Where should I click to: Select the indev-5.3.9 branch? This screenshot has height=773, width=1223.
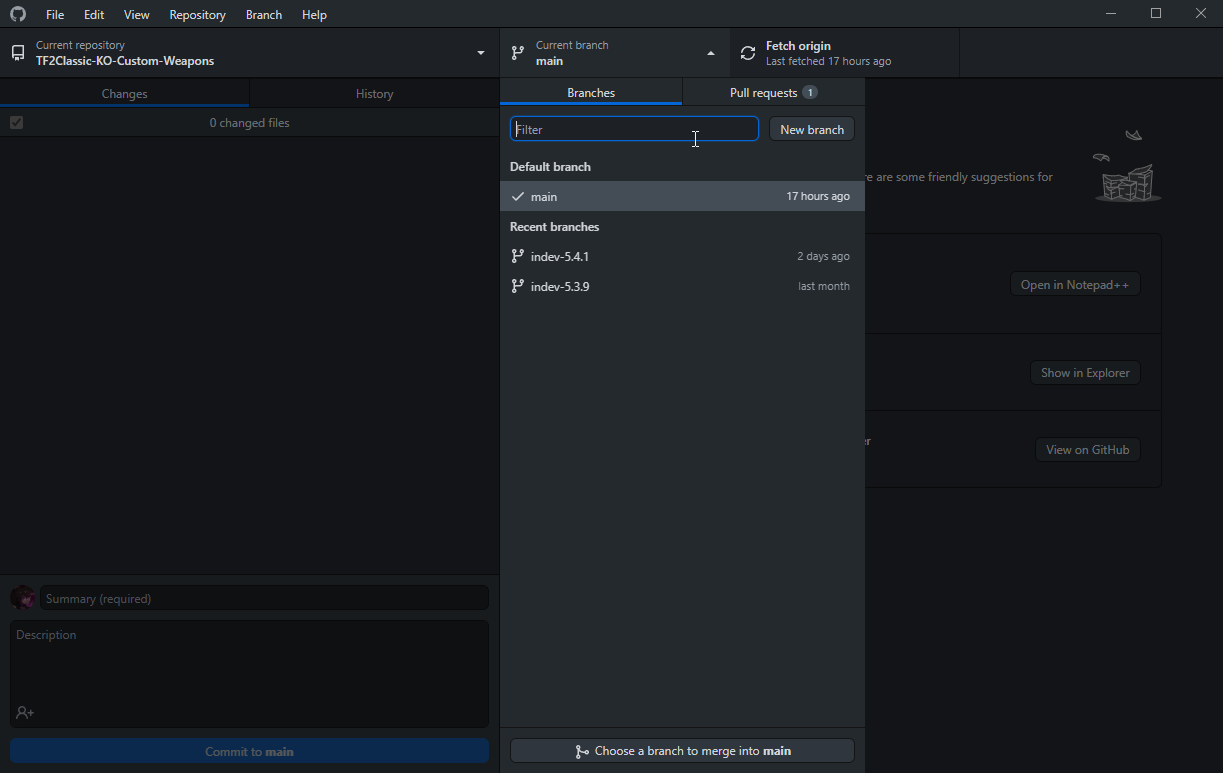[682, 286]
